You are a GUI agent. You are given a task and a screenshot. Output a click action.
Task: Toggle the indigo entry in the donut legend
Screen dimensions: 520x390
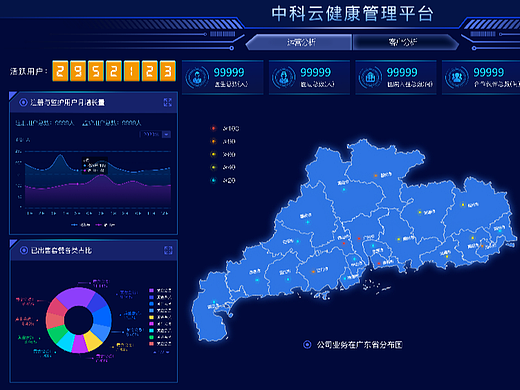160,297
